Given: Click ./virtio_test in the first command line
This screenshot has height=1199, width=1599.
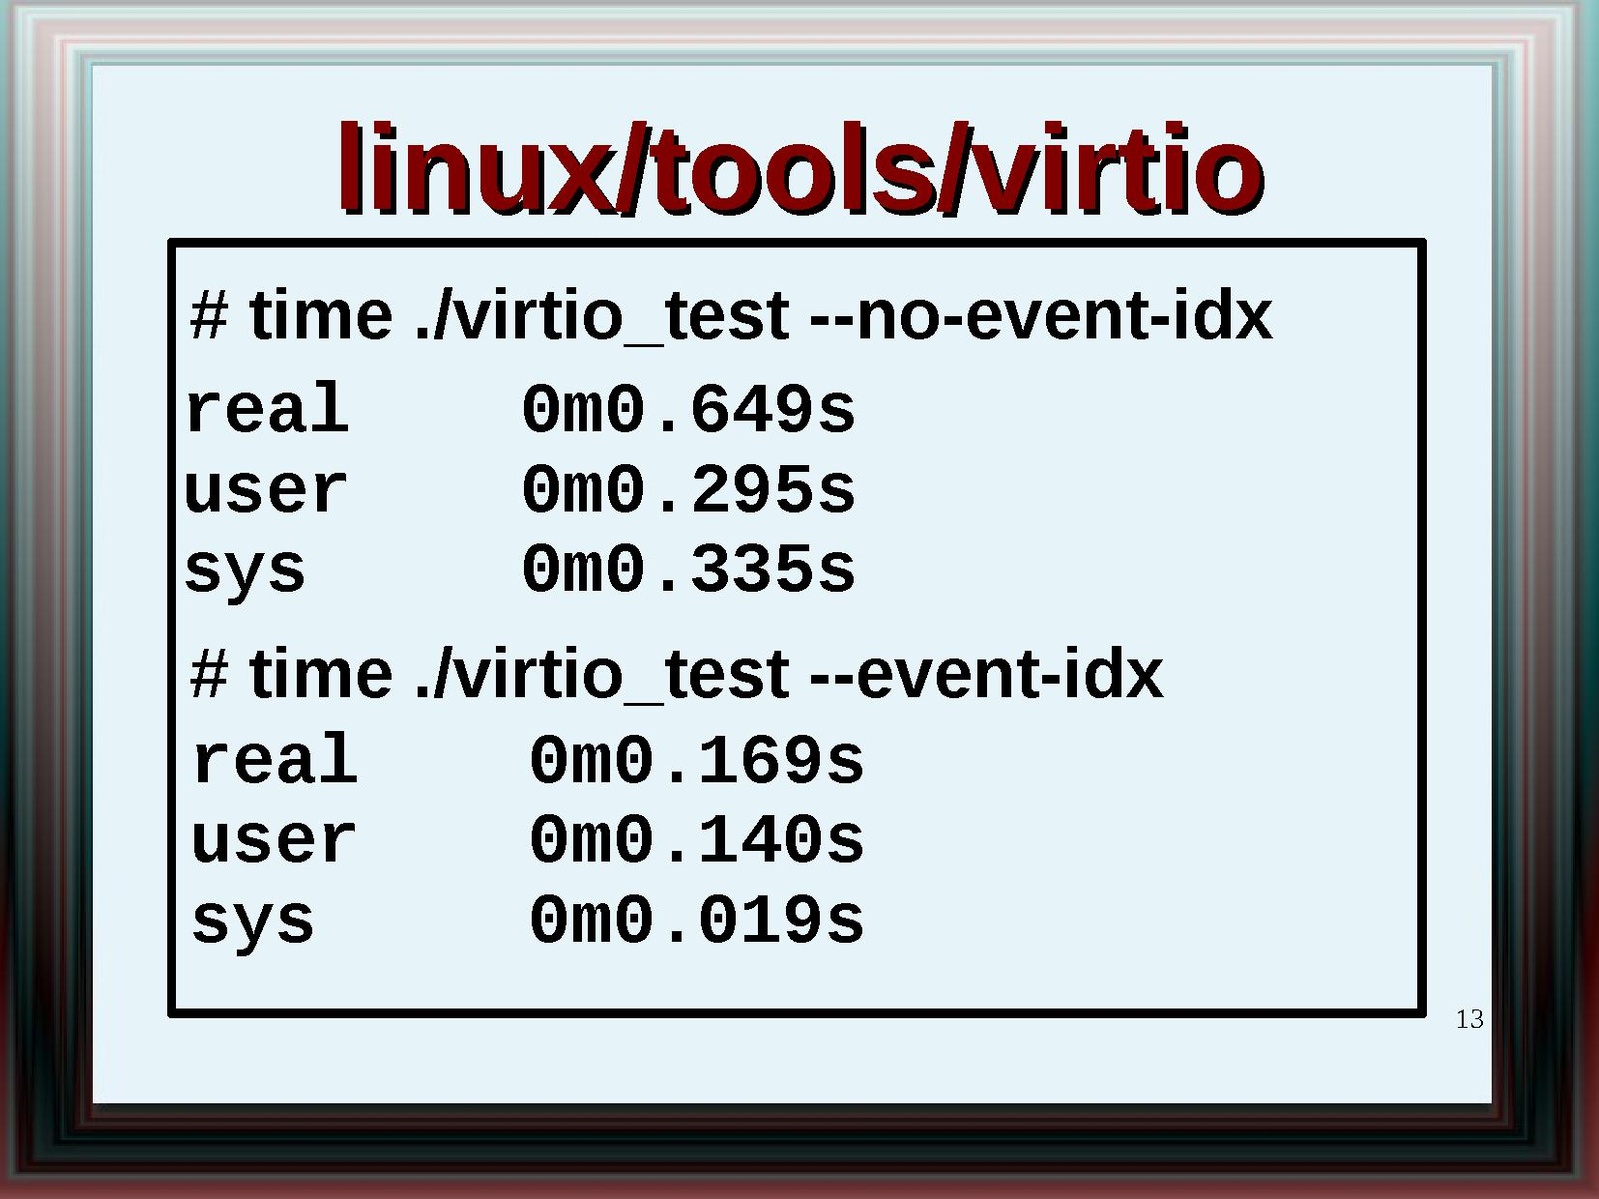Looking at the screenshot, I should pyautogui.click(x=602, y=316).
